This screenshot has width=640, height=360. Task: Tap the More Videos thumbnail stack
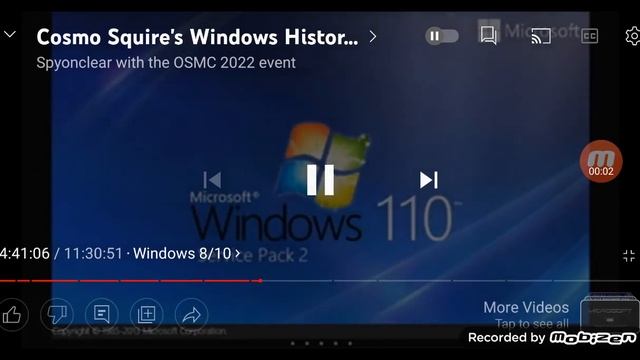coord(609,312)
